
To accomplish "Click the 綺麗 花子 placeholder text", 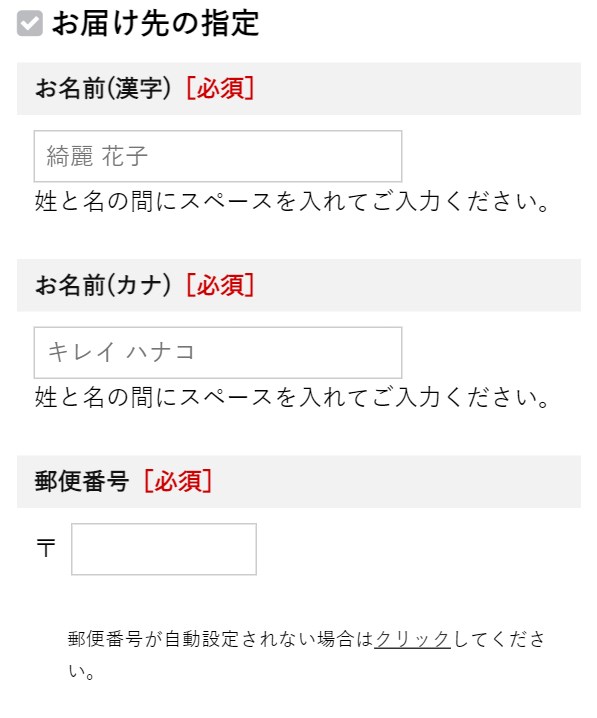I will coord(97,156).
